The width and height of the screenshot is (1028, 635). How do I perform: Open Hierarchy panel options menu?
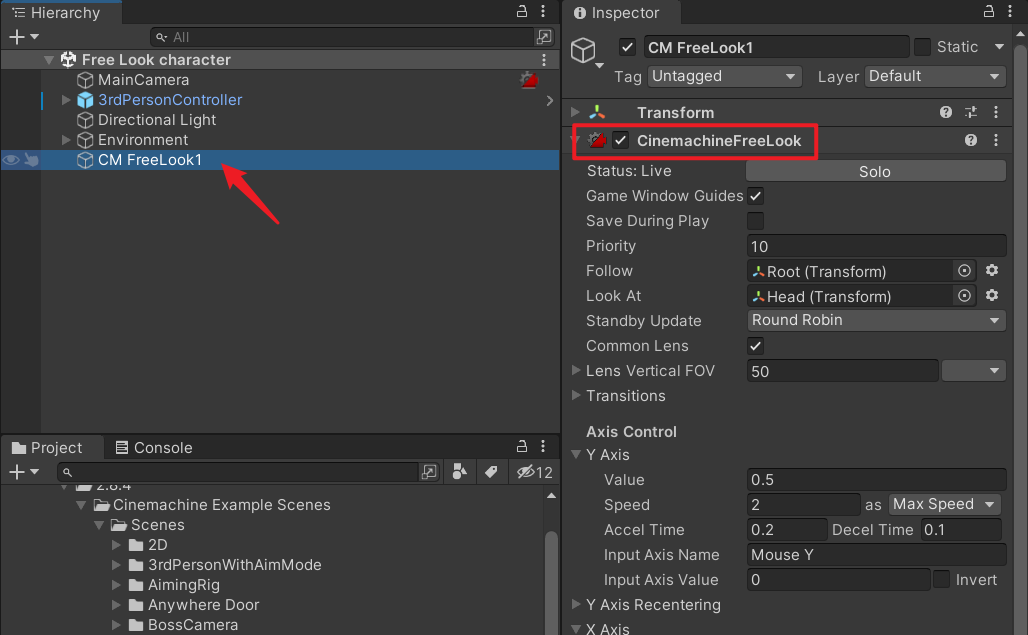[543, 11]
